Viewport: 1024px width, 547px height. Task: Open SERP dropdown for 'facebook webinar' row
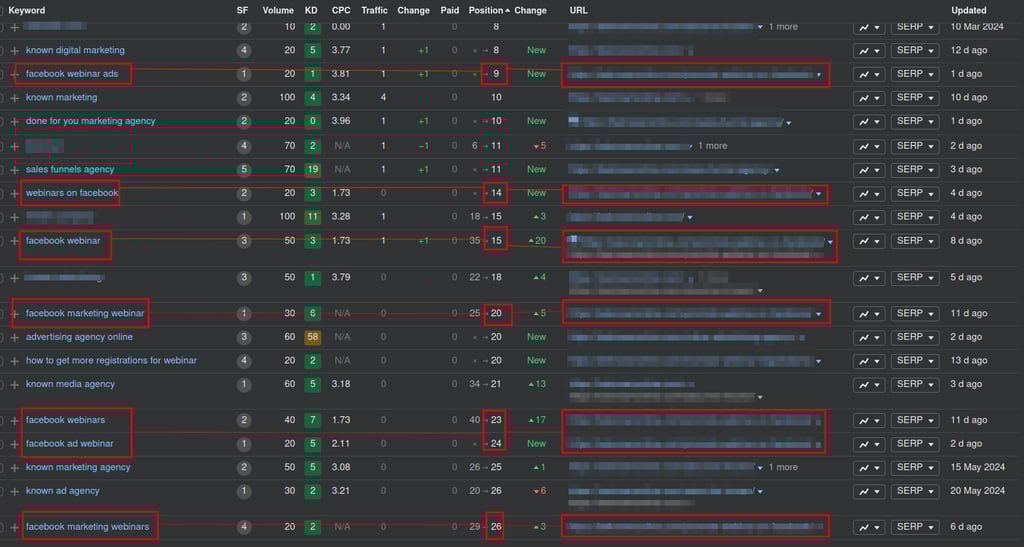914,241
